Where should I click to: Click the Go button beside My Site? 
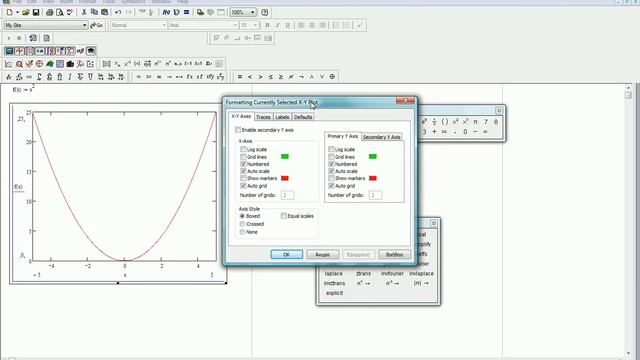(x=97, y=25)
